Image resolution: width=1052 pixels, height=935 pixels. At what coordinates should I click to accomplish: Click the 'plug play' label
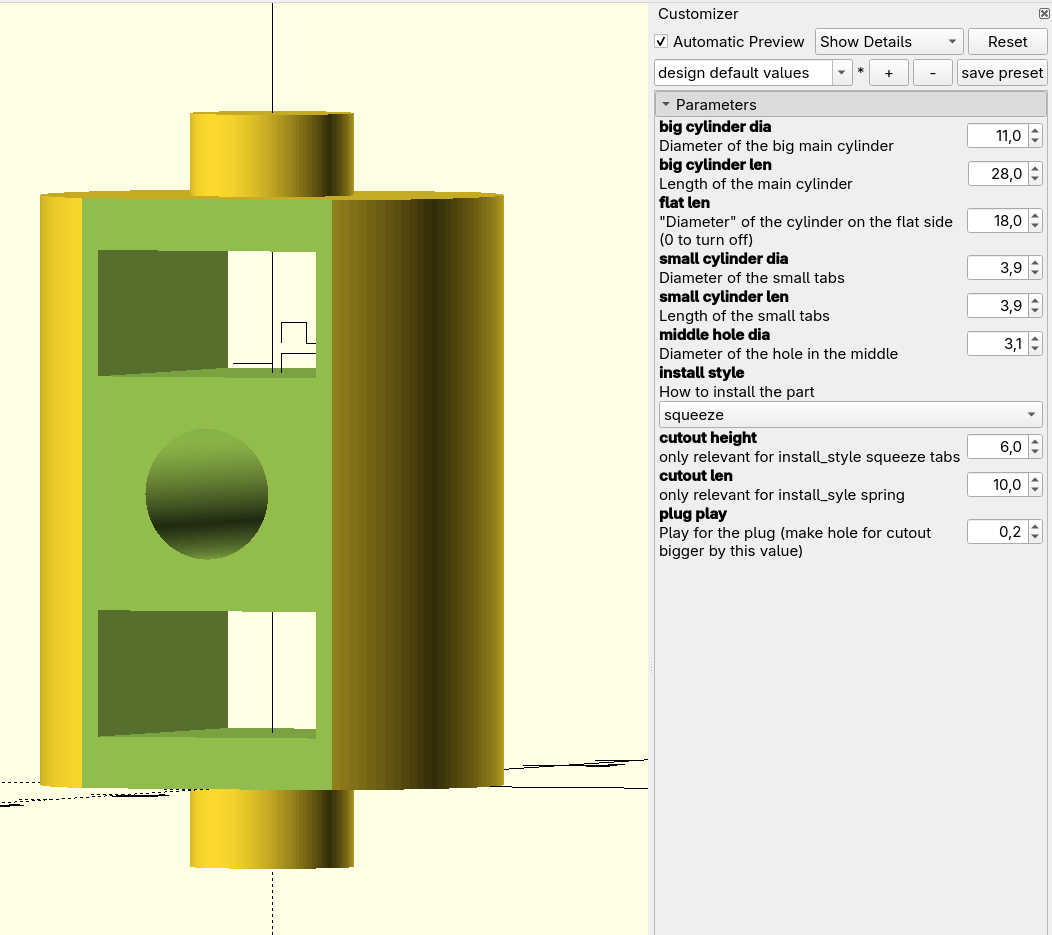click(x=692, y=514)
